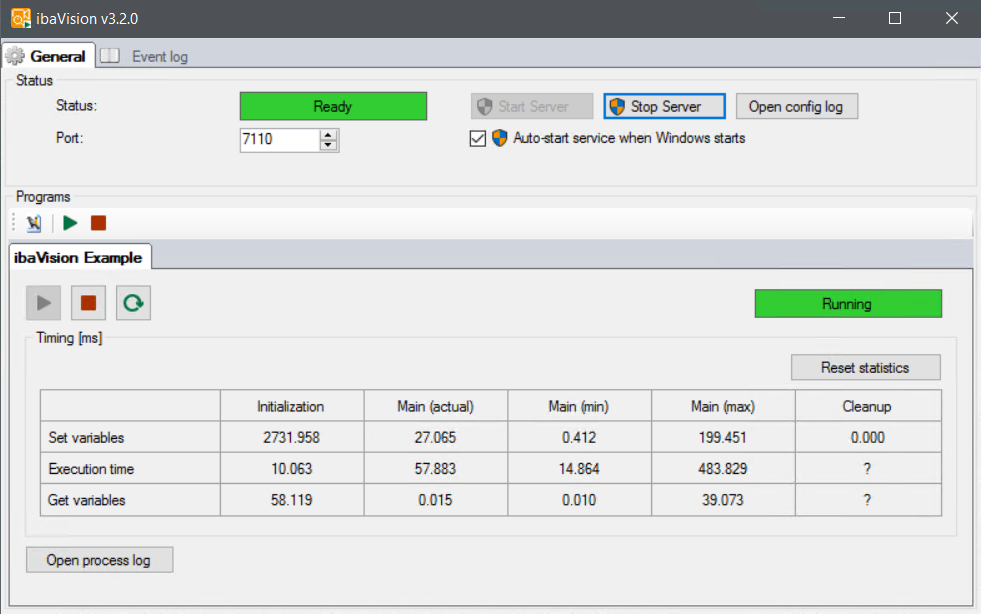981x614 pixels.
Task: Click the Cleanup column header
Action: (867, 406)
